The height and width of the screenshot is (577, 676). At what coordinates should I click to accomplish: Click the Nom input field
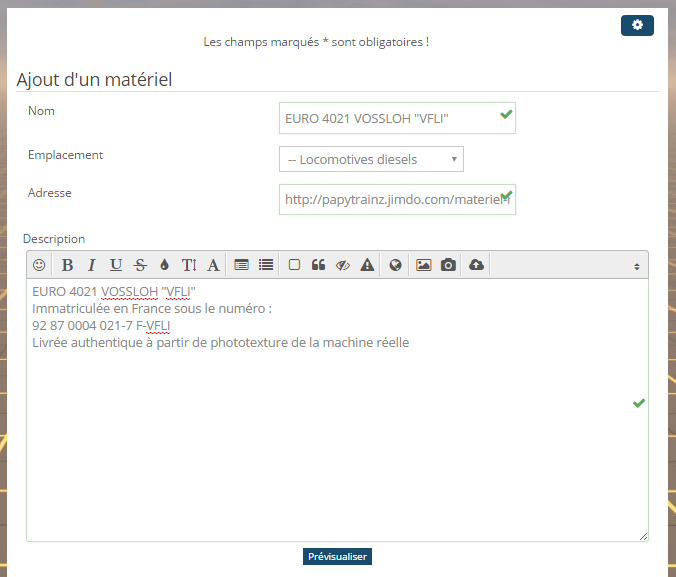397,118
